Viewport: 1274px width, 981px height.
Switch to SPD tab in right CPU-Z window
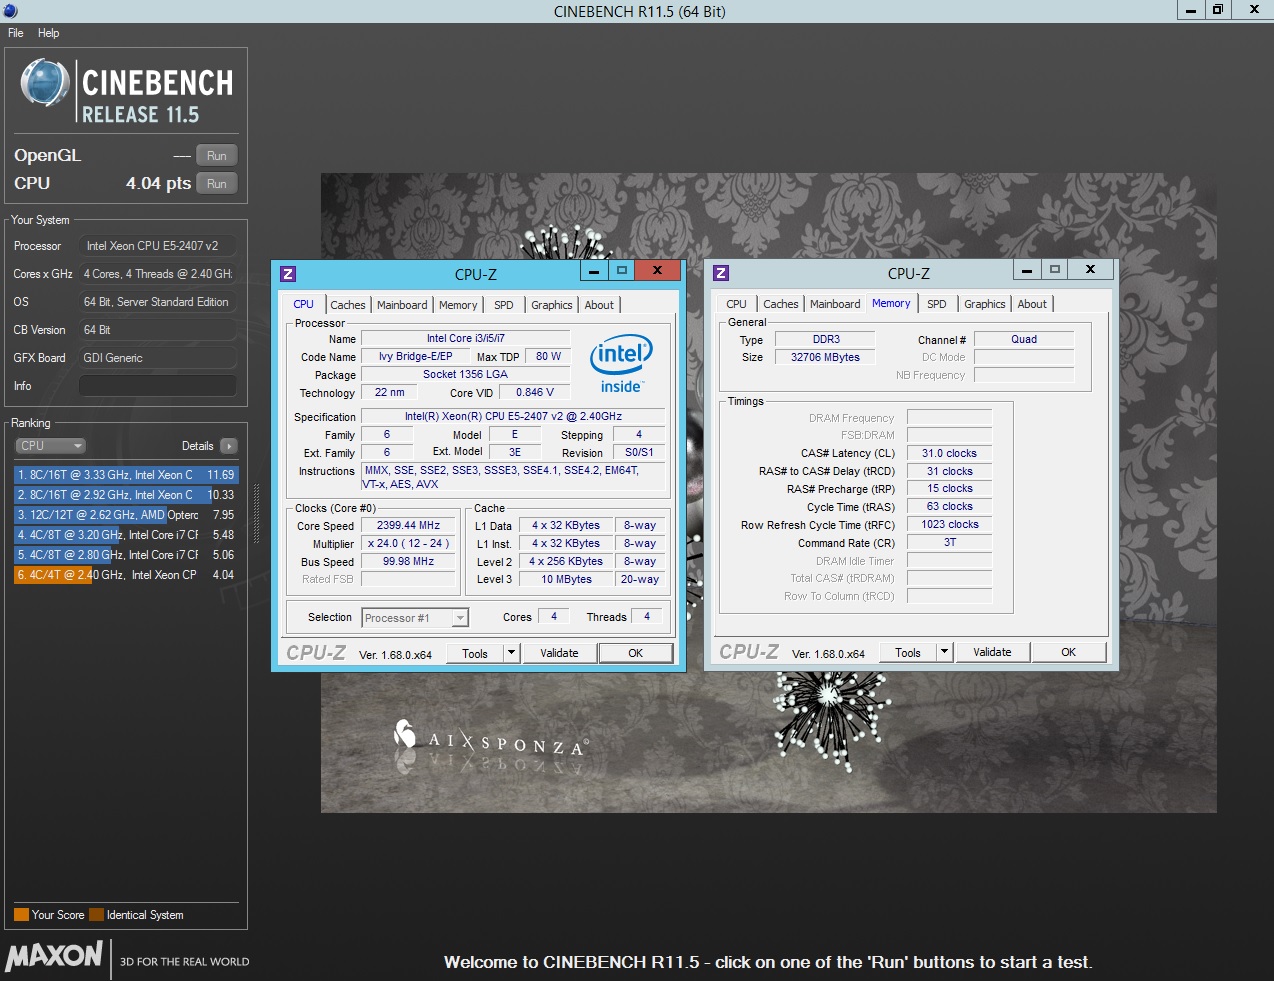[937, 304]
